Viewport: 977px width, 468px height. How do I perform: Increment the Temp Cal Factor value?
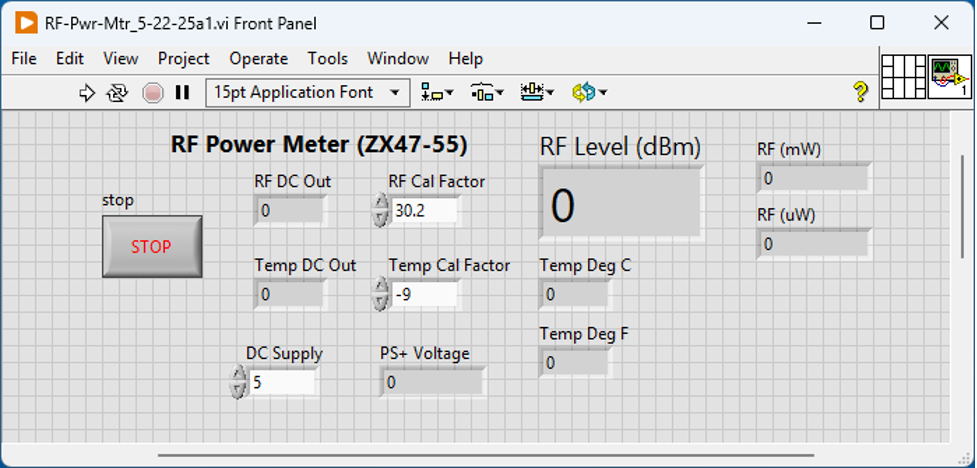[379, 286]
